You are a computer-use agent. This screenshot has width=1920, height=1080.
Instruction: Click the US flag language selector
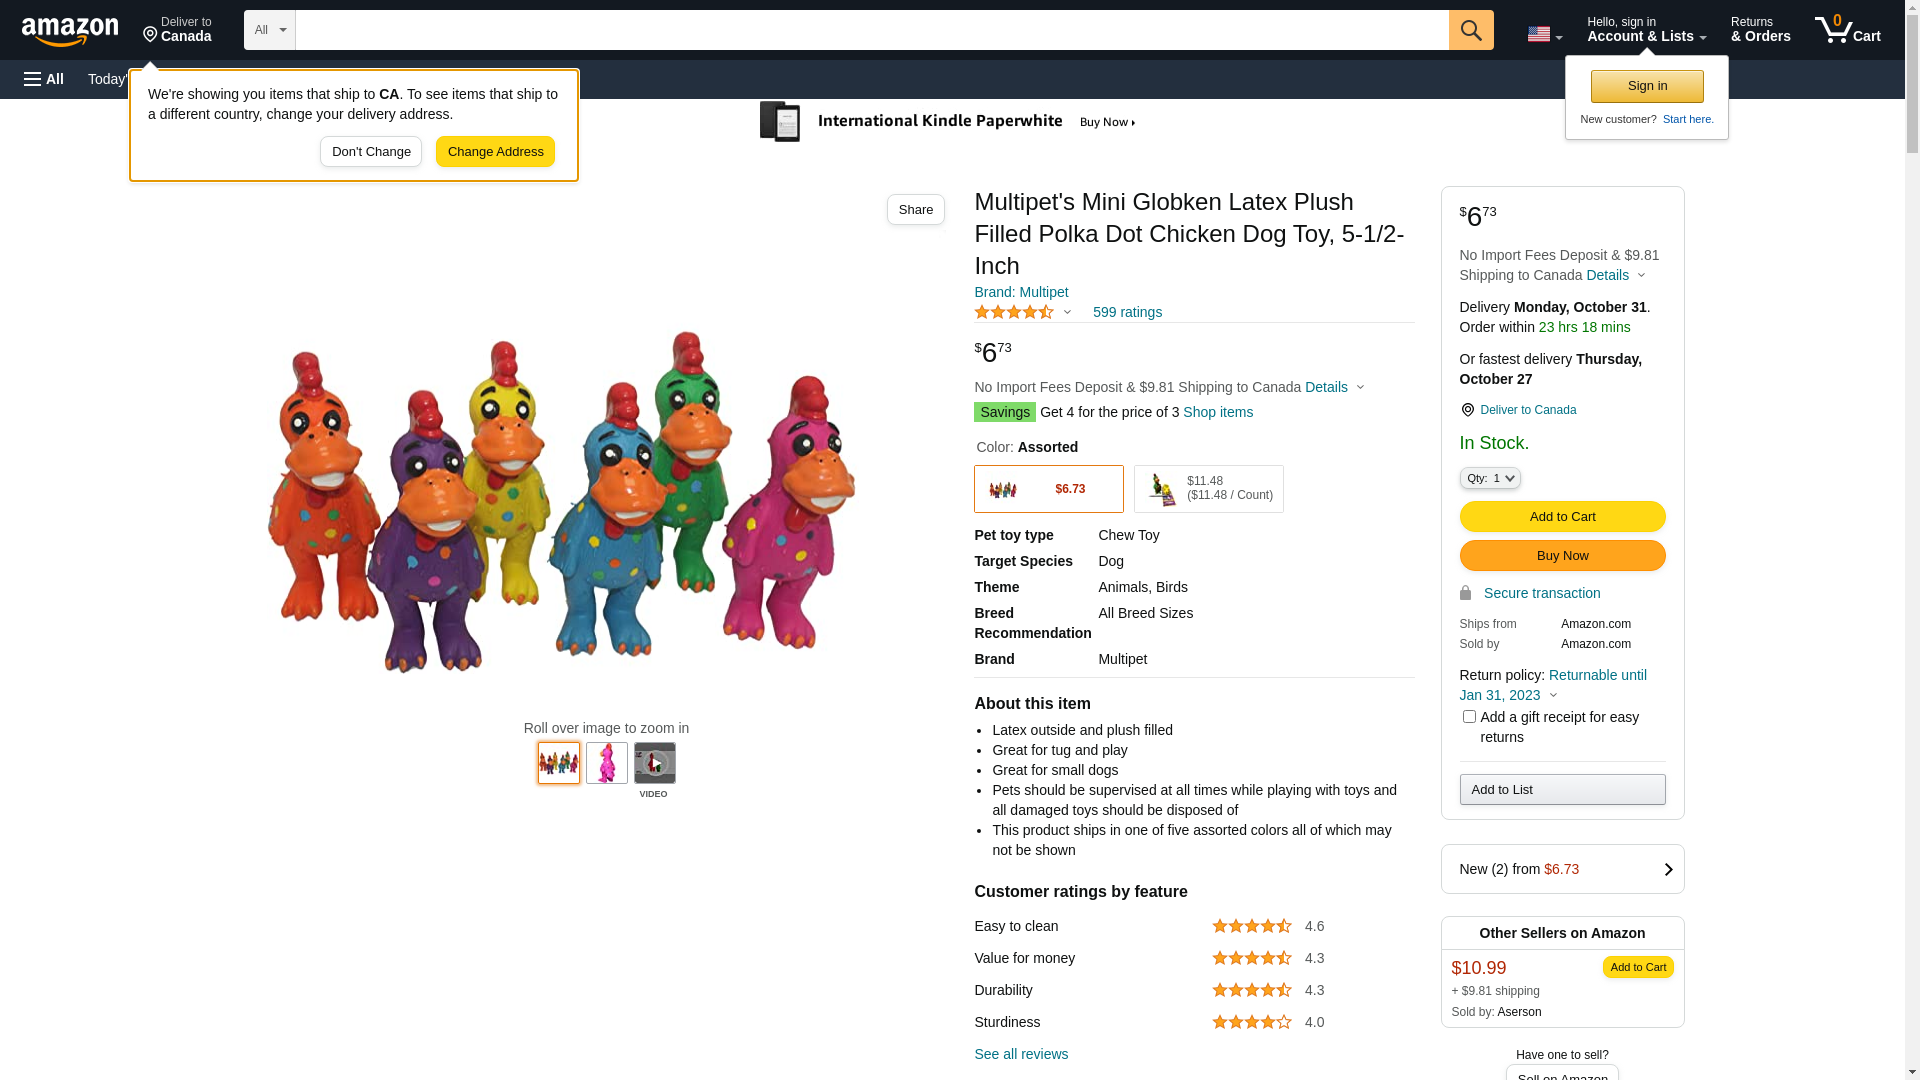point(1544,34)
